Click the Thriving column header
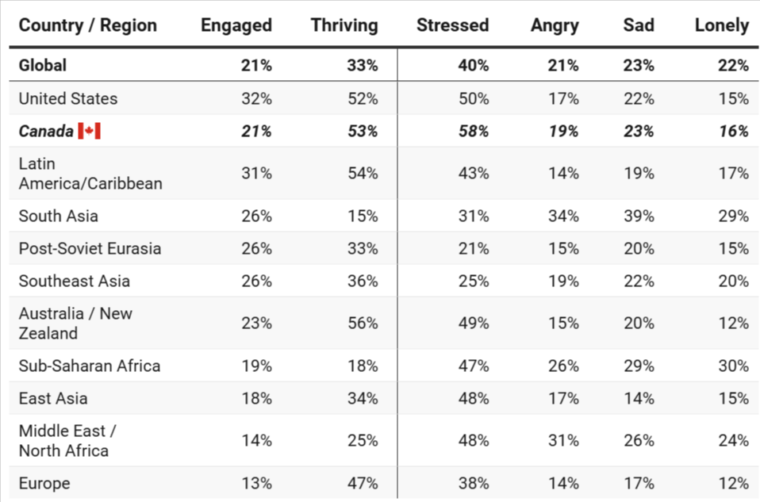The height and width of the screenshot is (502, 760). tap(344, 25)
